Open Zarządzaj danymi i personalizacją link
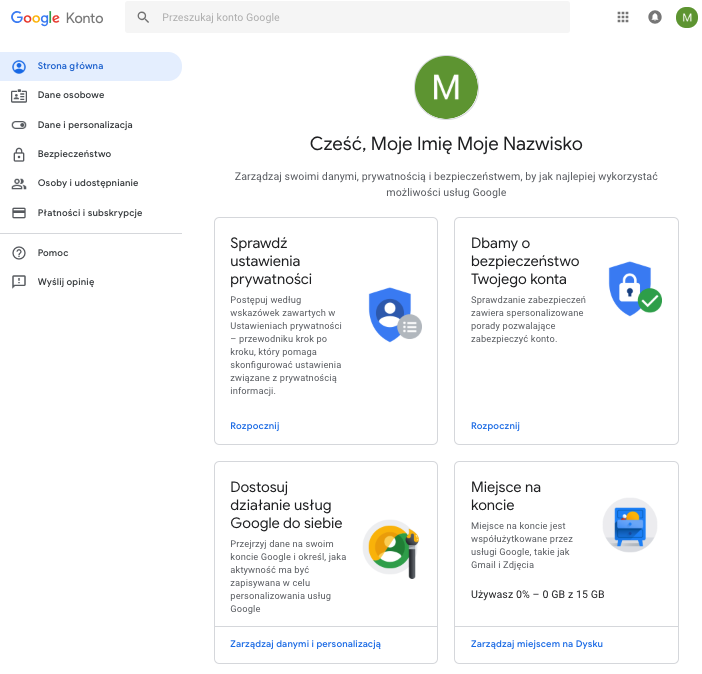Image resolution: width=702 pixels, height=674 pixels. pyautogui.click(x=305, y=644)
